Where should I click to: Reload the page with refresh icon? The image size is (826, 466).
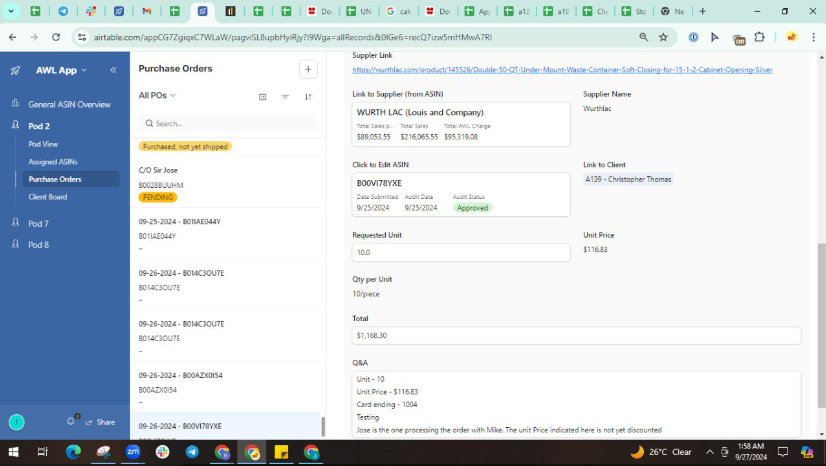coord(56,37)
